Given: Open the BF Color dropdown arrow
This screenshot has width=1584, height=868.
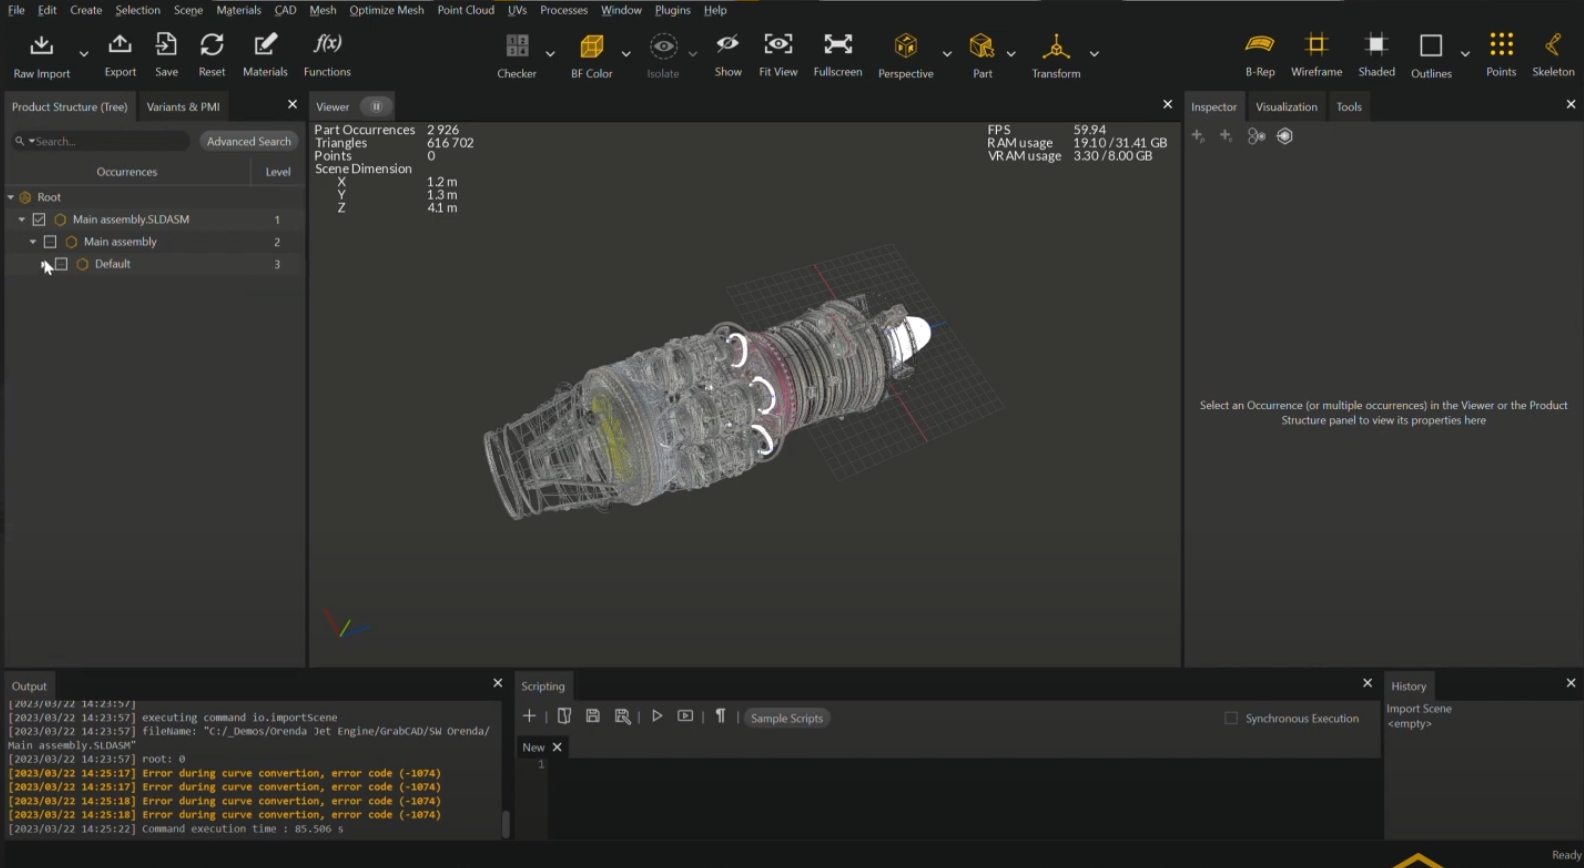Looking at the screenshot, I should (x=626, y=54).
